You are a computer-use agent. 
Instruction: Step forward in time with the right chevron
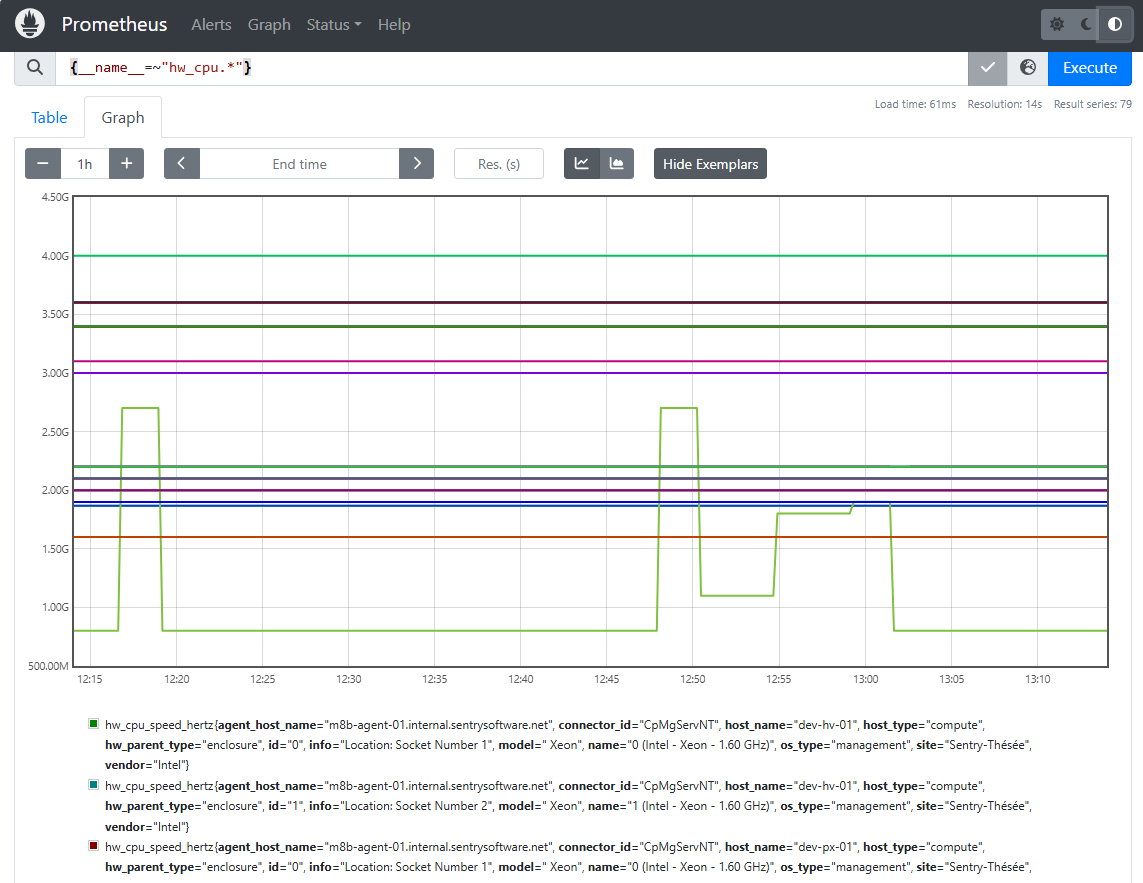[417, 163]
